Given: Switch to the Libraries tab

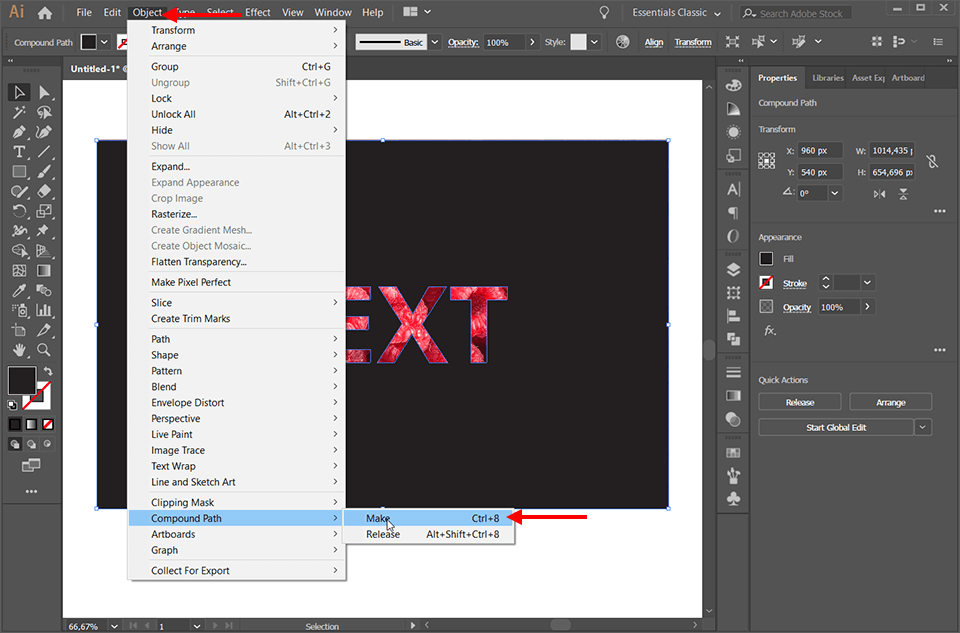Looking at the screenshot, I should click(x=827, y=77).
